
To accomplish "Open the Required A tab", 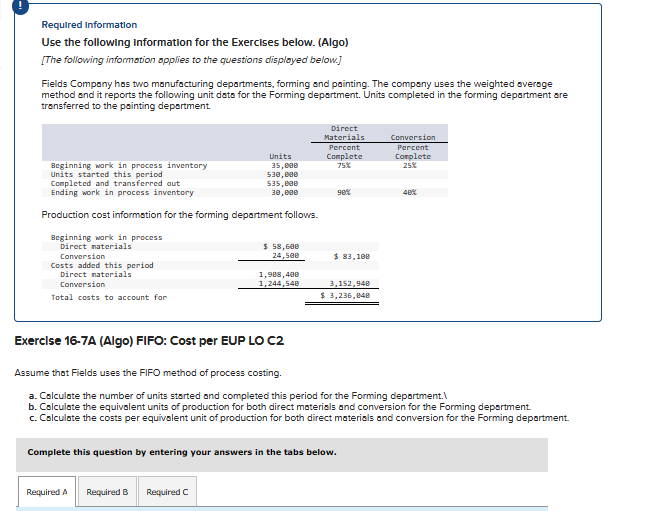I will pyautogui.click(x=47, y=492).
